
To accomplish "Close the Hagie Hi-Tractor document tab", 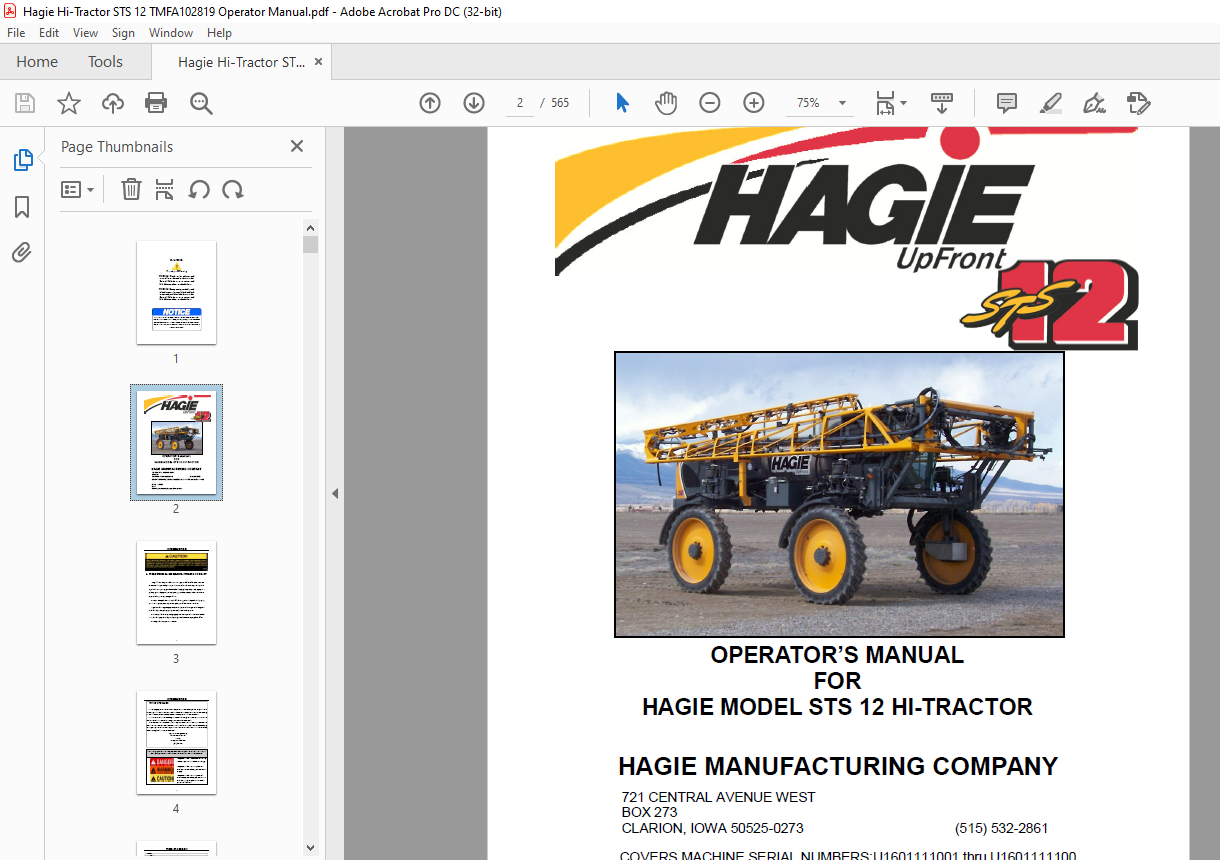I will pyautogui.click(x=318, y=62).
